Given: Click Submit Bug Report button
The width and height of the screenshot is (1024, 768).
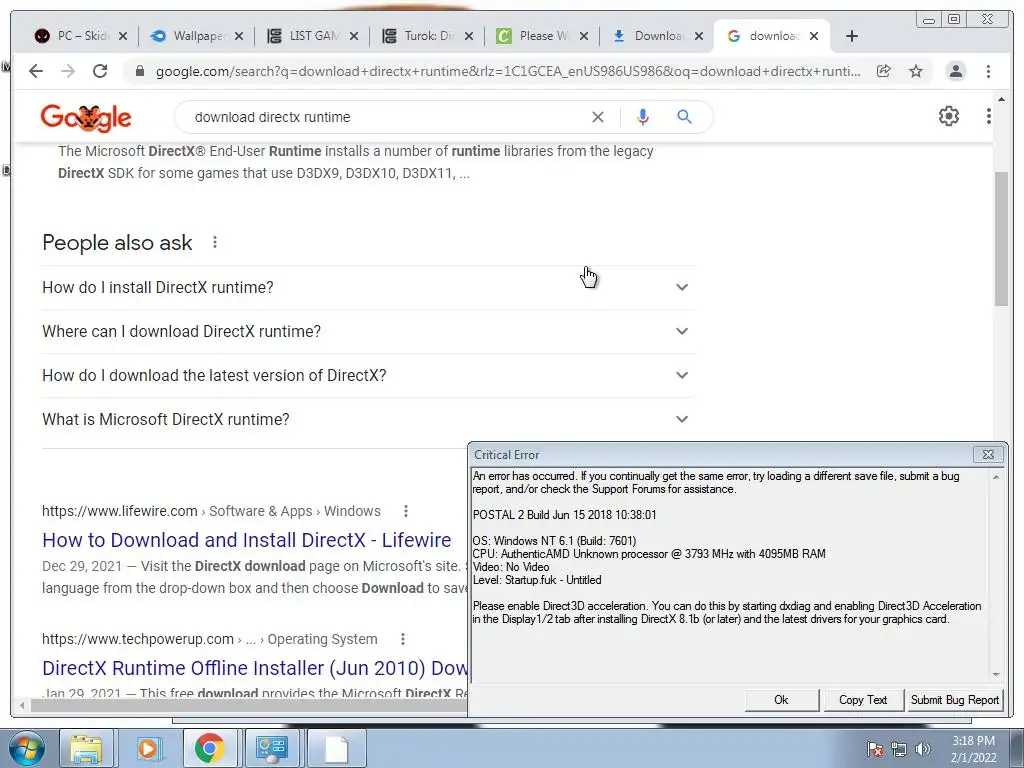Looking at the screenshot, I should point(955,700).
